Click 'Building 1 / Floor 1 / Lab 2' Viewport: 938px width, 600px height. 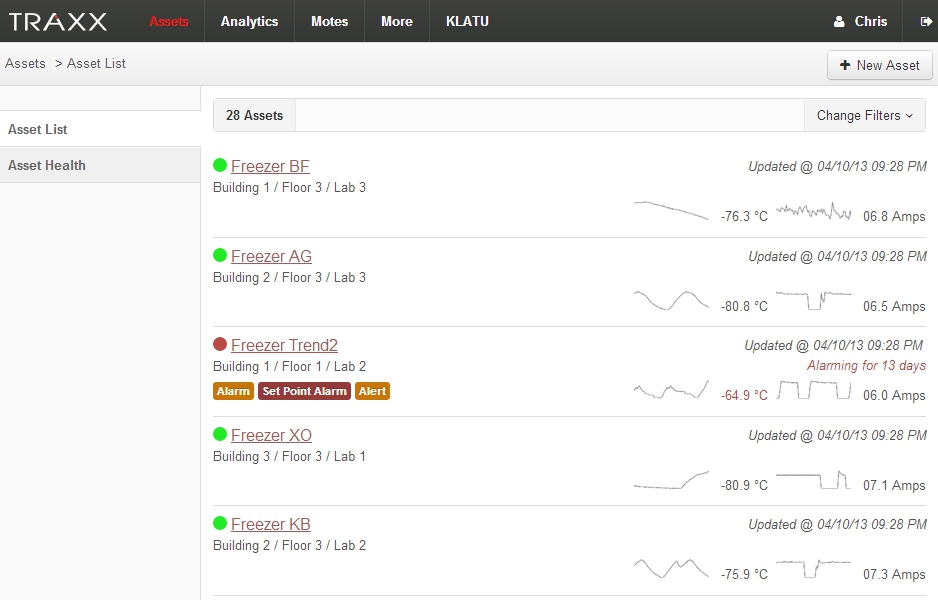pos(290,367)
